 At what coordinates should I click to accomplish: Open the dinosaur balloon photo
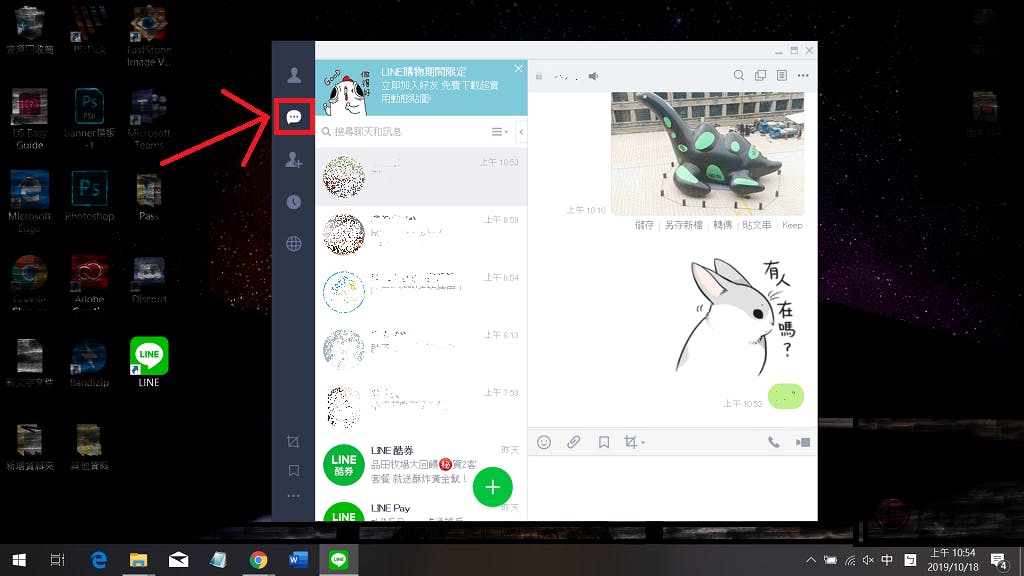point(707,153)
